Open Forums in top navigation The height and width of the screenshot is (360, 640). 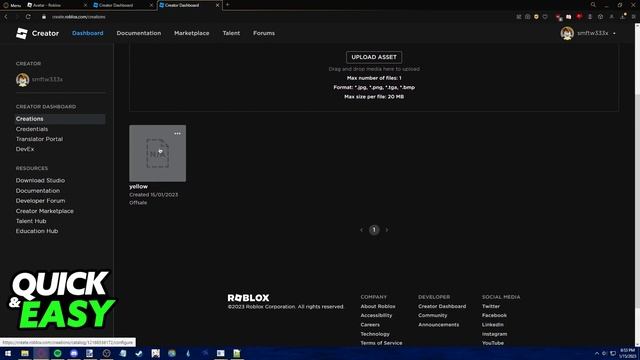tap(264, 33)
